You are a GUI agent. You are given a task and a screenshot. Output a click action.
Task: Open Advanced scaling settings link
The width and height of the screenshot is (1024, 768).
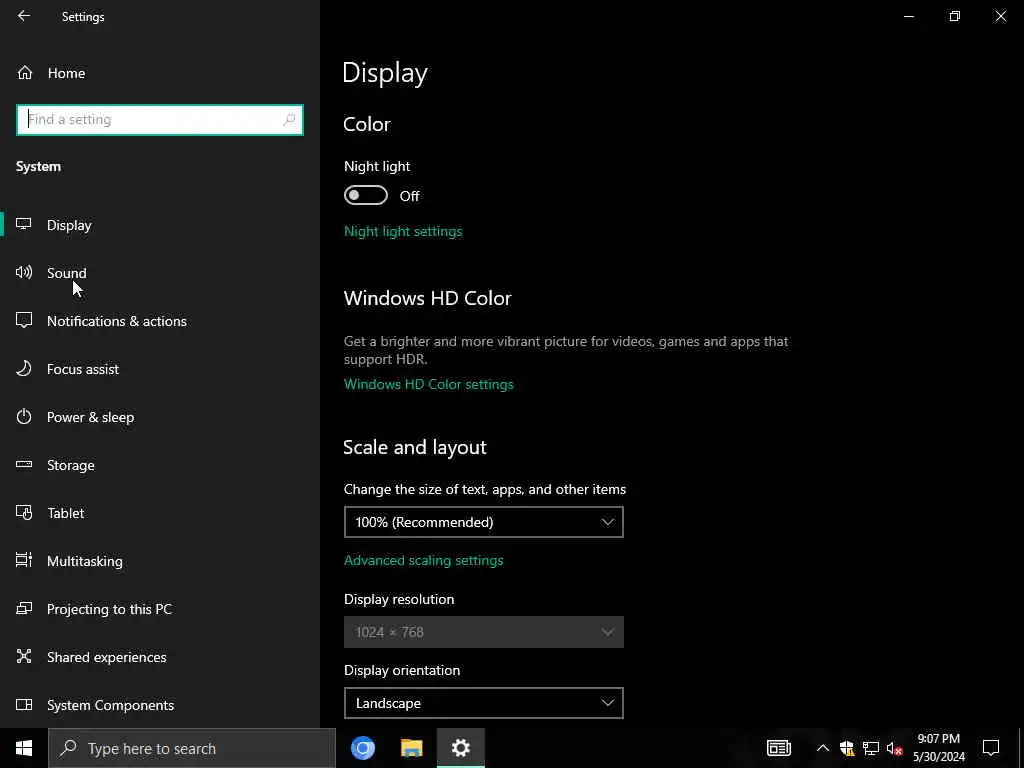point(423,560)
